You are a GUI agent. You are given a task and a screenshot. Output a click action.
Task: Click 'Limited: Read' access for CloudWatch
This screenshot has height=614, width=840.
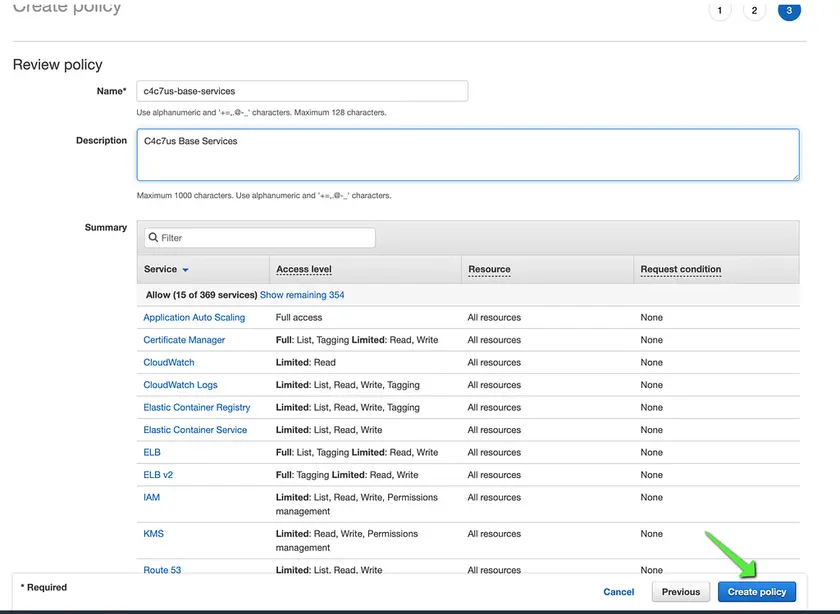tap(305, 362)
